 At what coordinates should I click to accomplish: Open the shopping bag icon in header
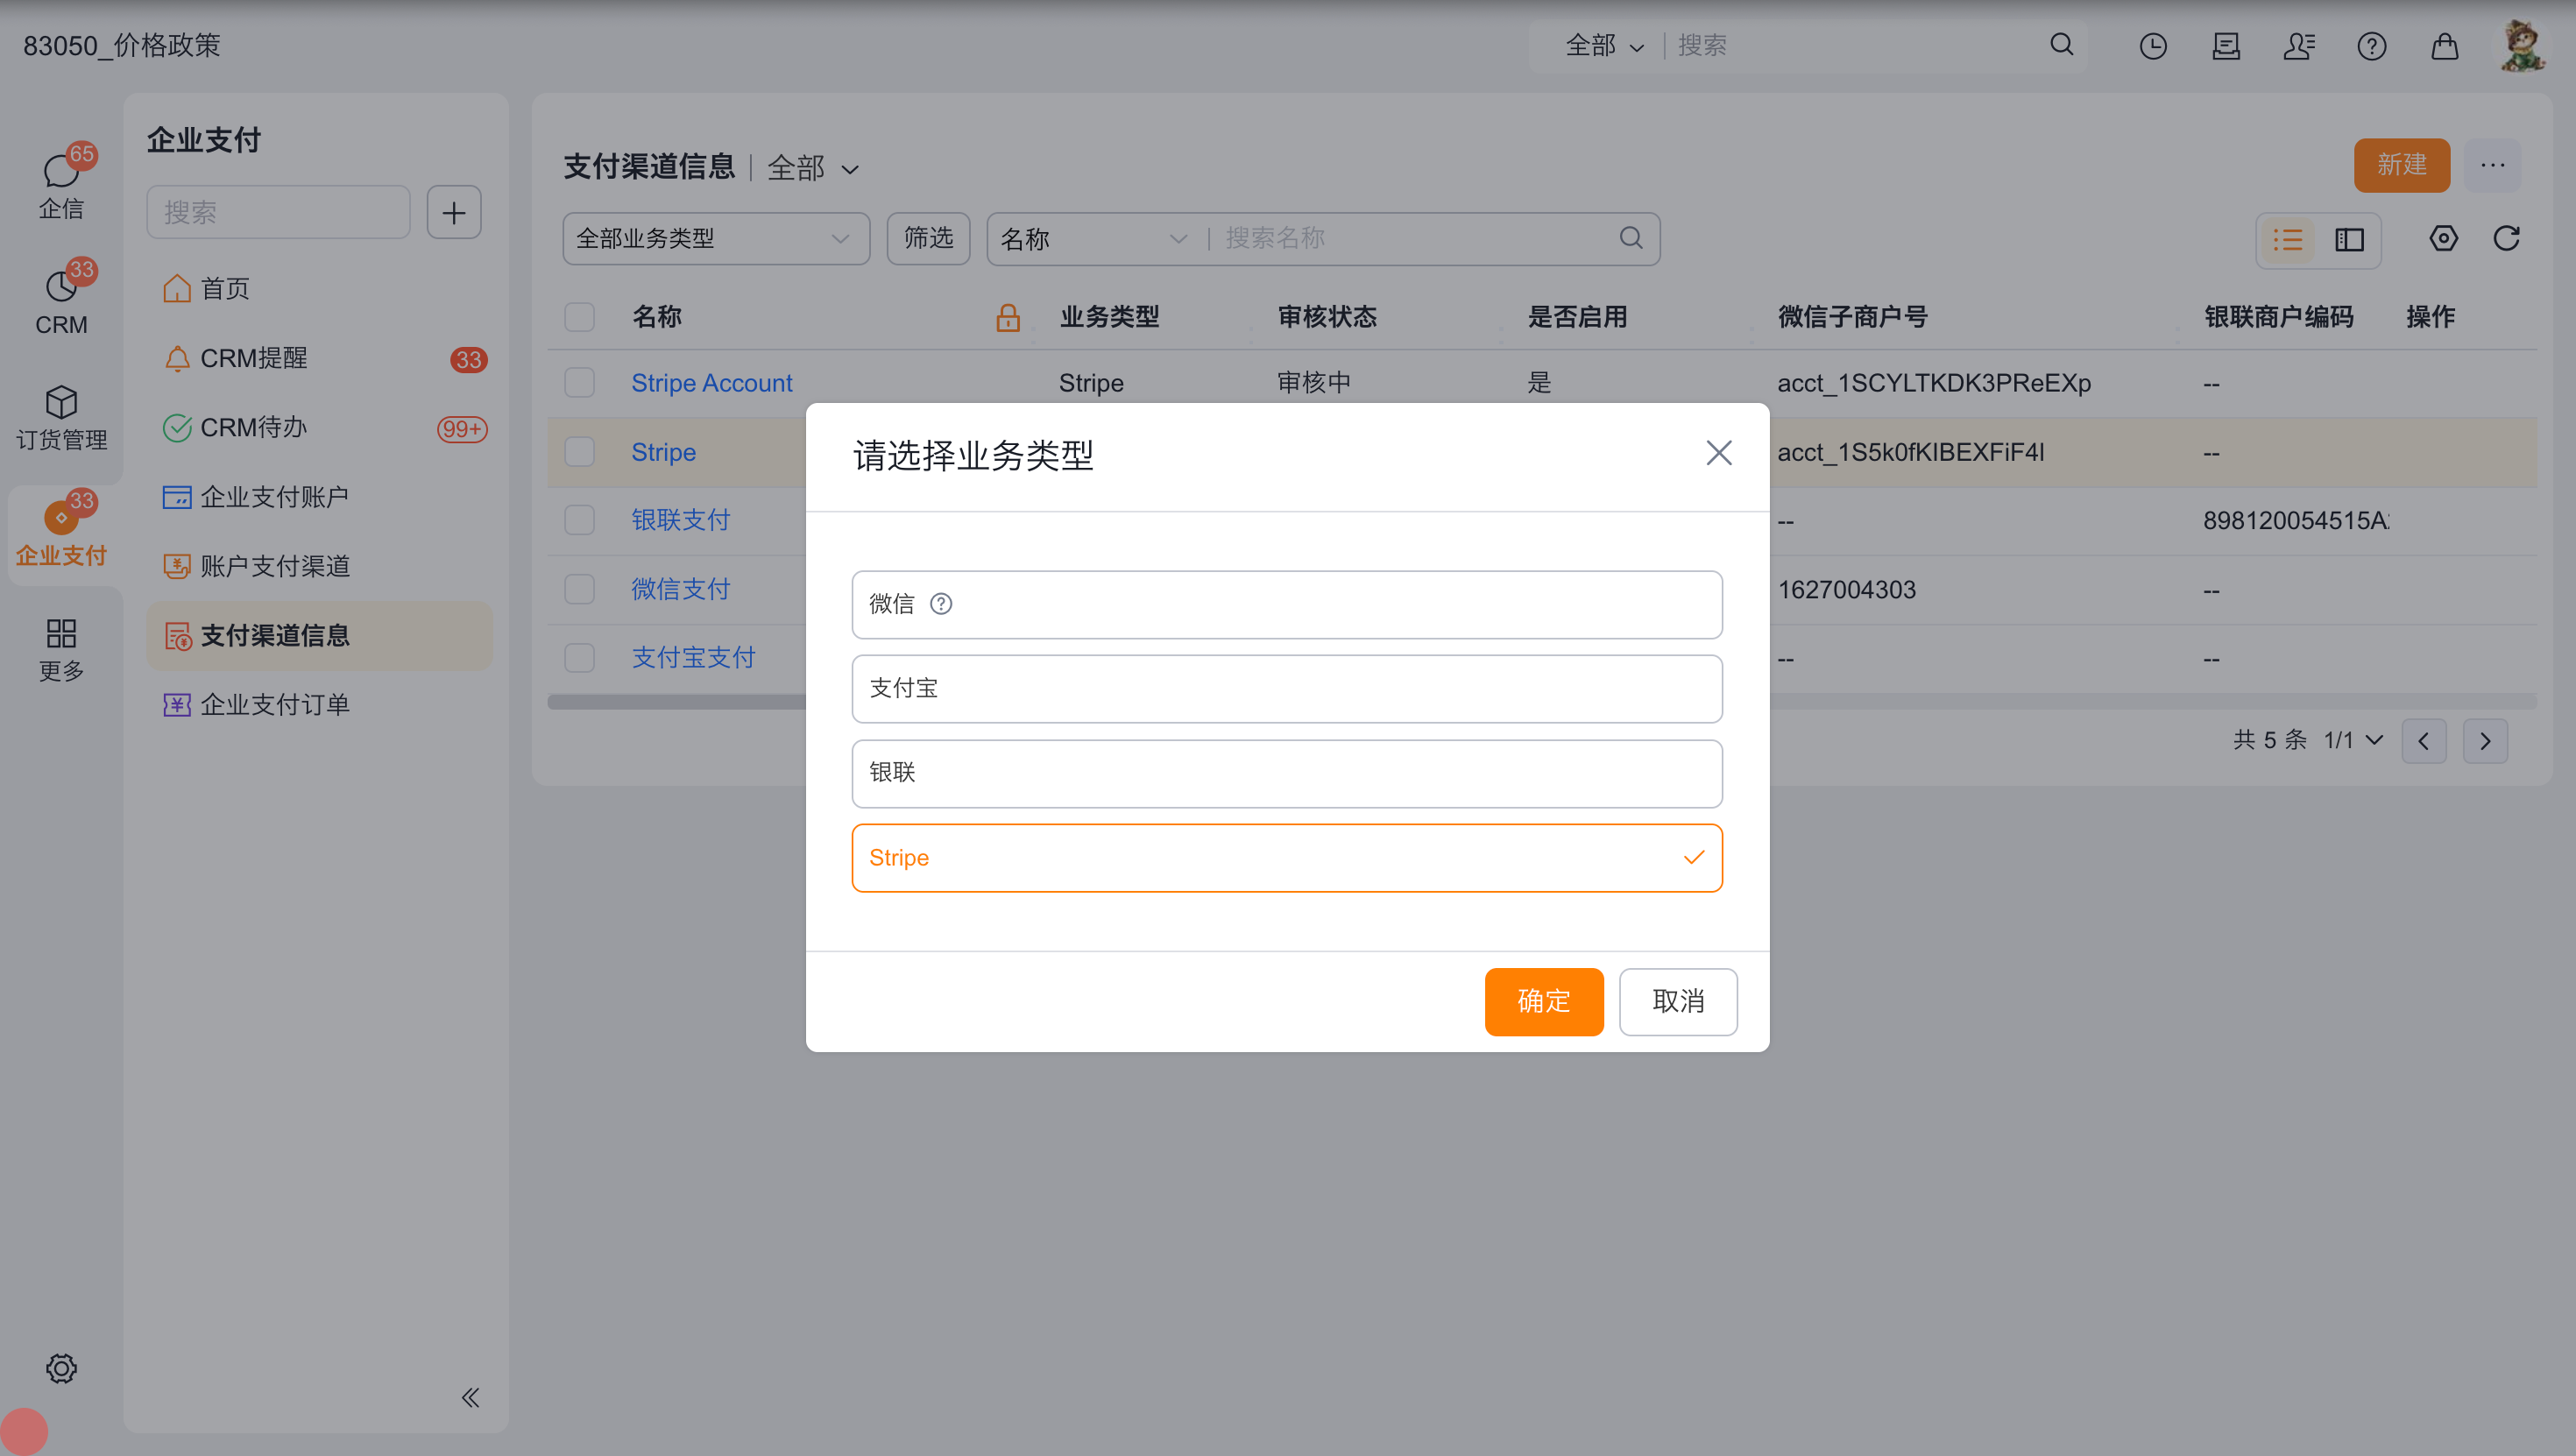(x=2444, y=46)
